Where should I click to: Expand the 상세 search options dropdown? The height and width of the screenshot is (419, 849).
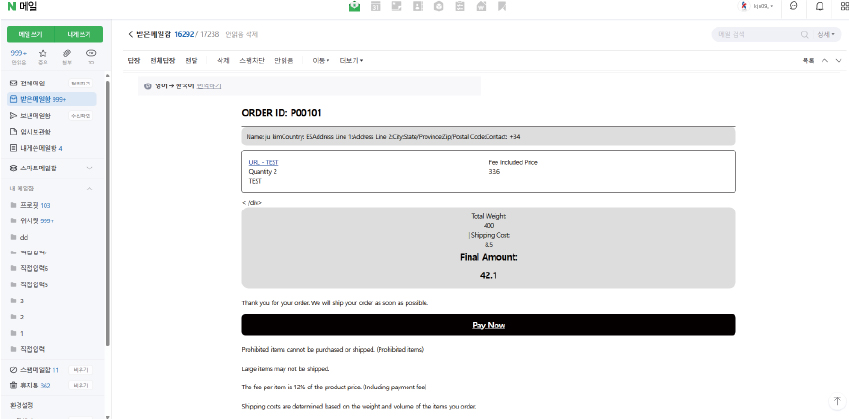pos(827,34)
